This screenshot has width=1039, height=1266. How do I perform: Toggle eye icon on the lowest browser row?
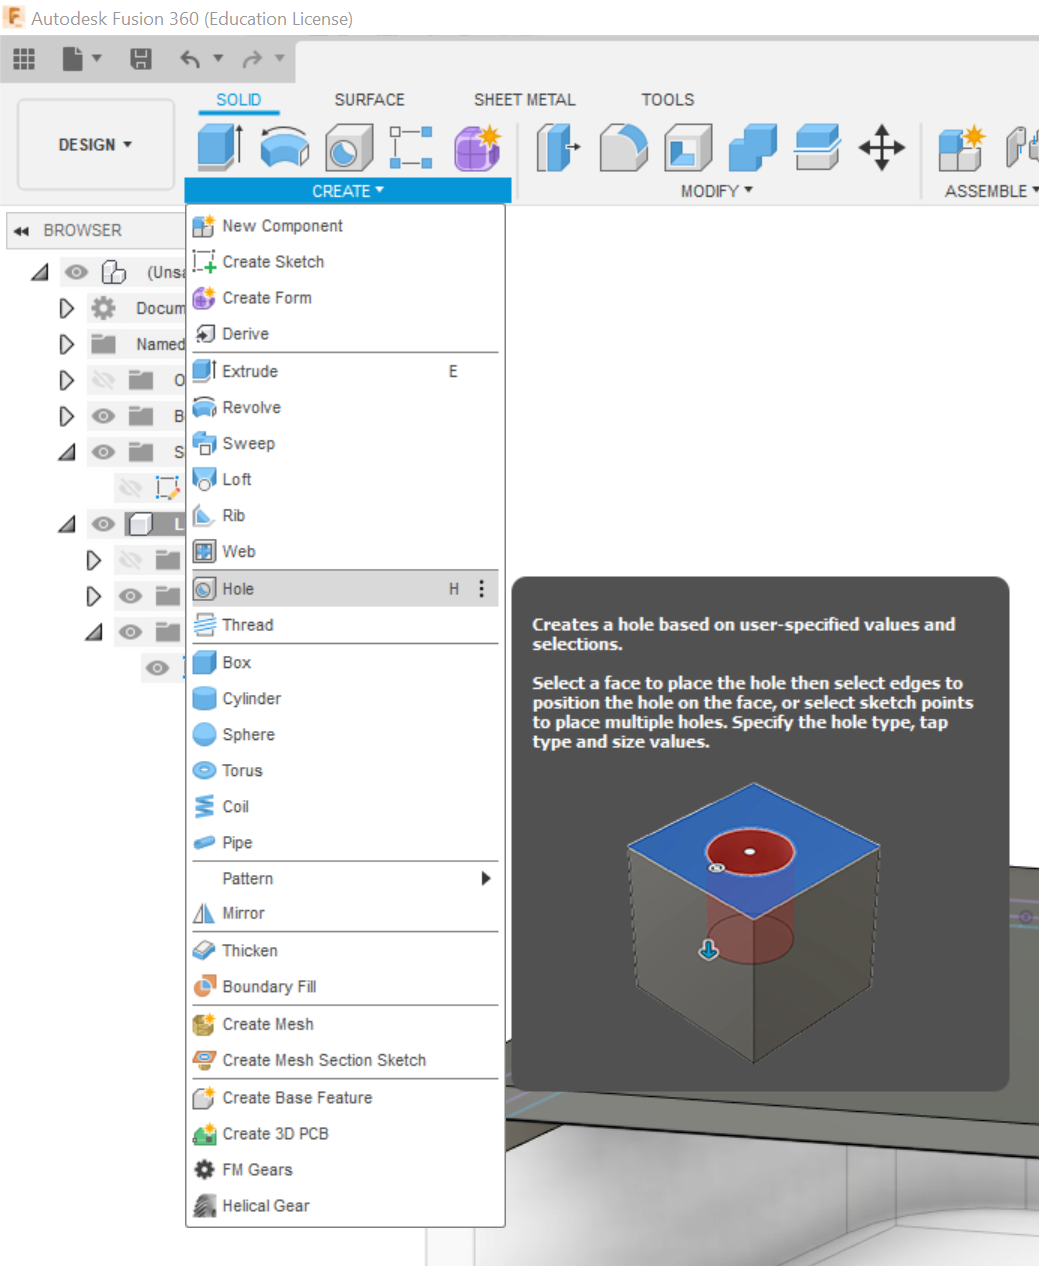point(157,668)
